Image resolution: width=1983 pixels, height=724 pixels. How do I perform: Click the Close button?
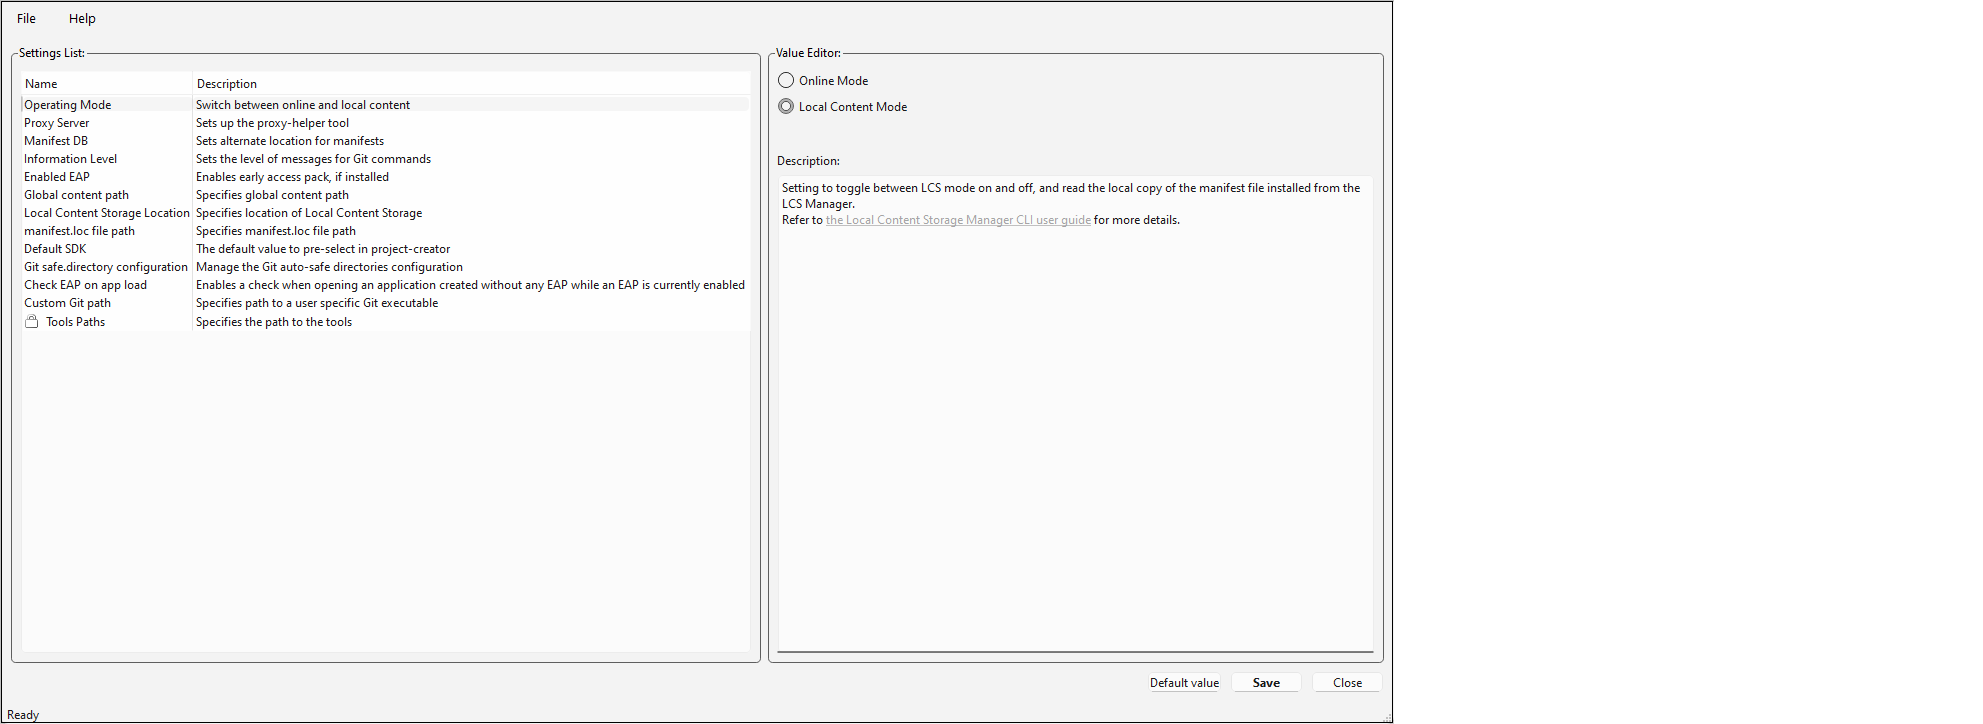click(1346, 683)
